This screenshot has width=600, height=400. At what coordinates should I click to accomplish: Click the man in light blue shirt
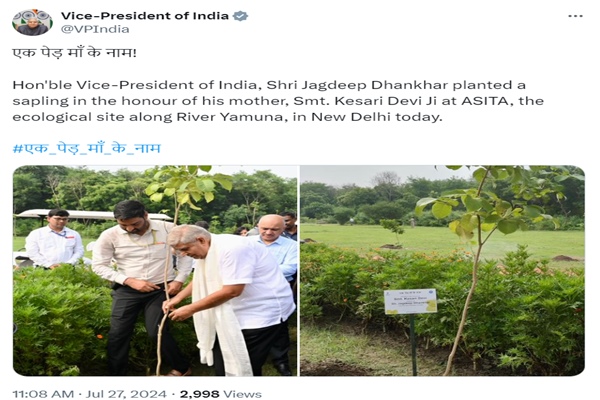click(x=277, y=245)
